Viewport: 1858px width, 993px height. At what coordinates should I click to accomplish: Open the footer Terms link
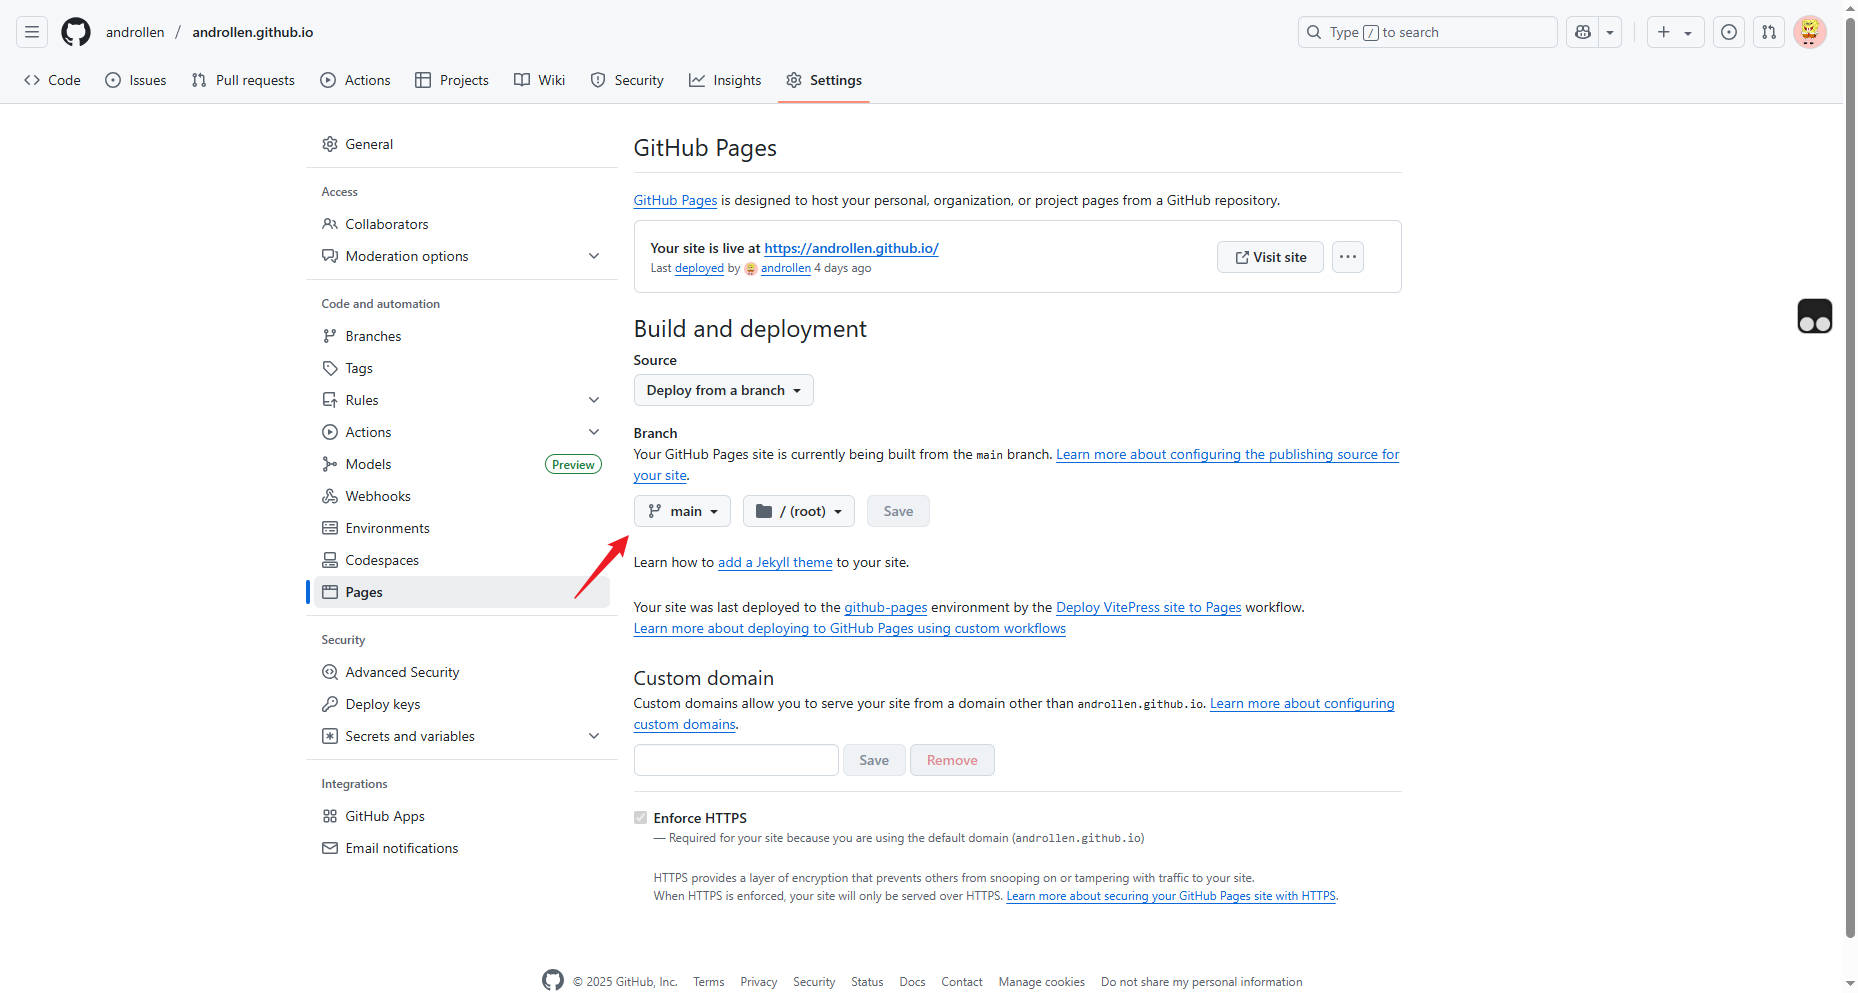tap(709, 982)
